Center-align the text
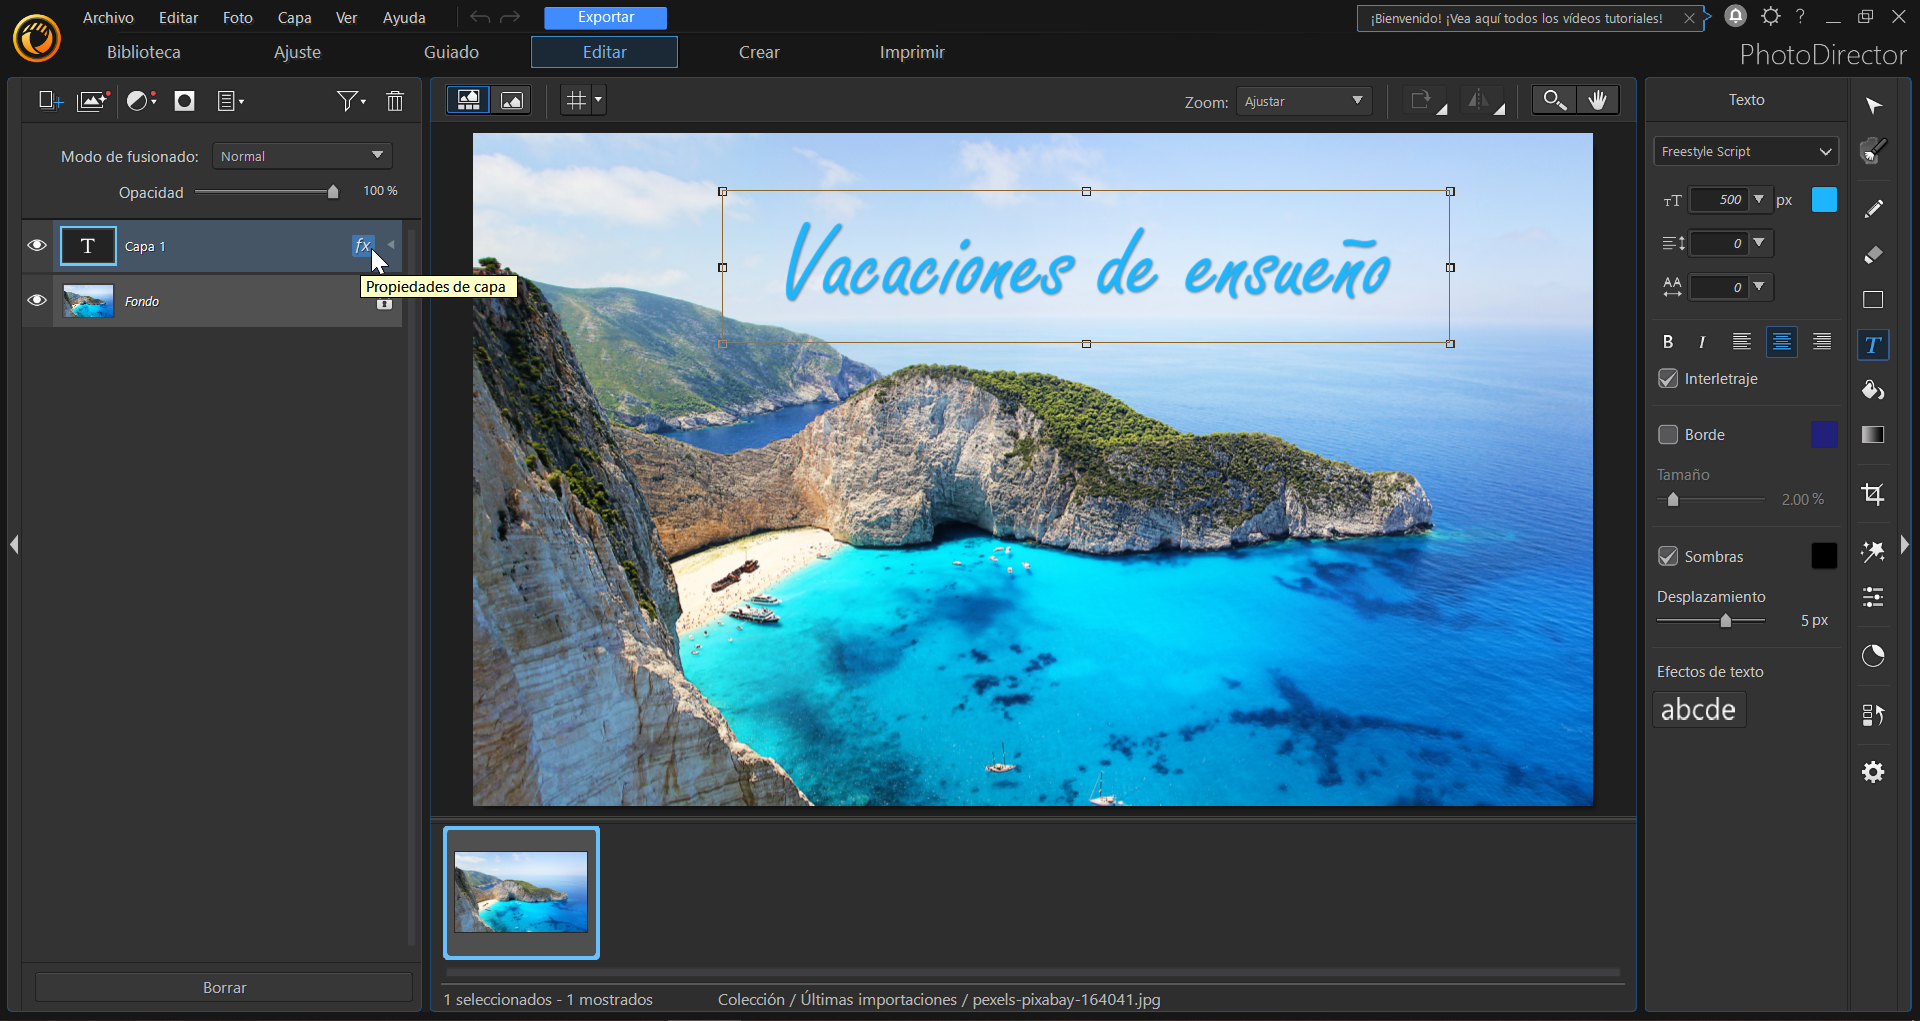 tap(1781, 342)
